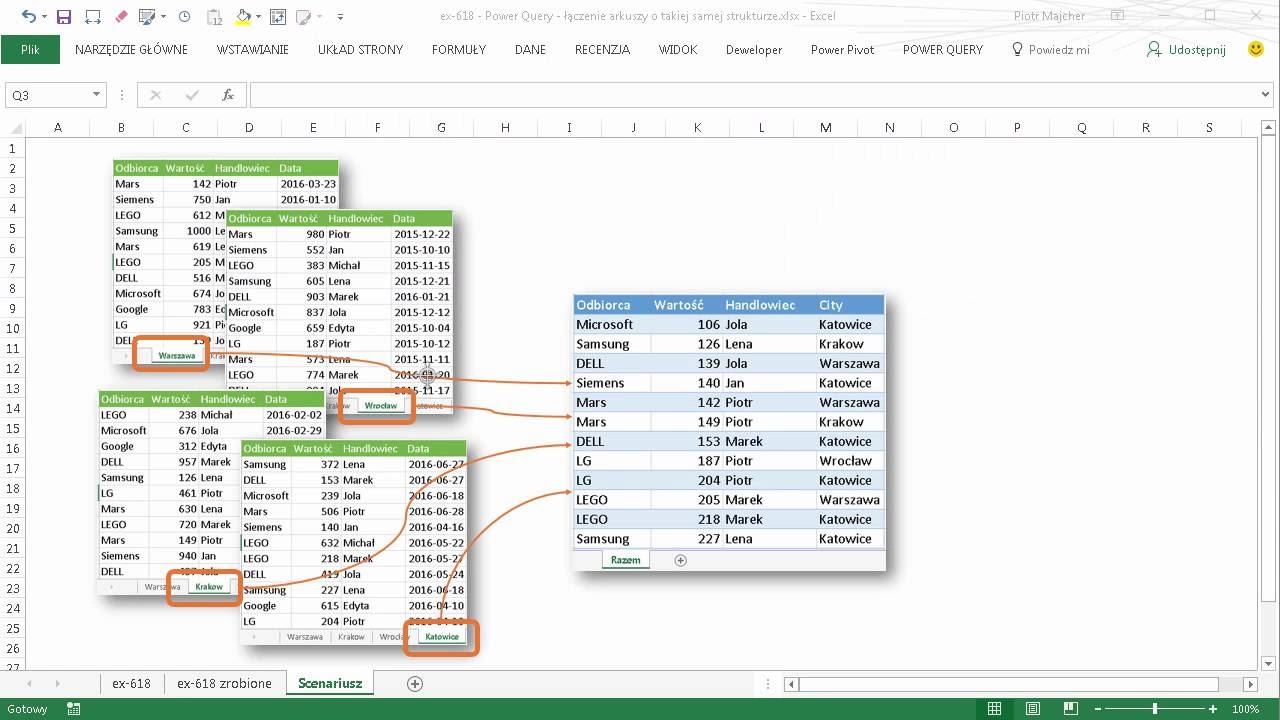This screenshot has height=720, width=1280.
Task: Click the macro recording status bar icon
Action: tap(73, 709)
